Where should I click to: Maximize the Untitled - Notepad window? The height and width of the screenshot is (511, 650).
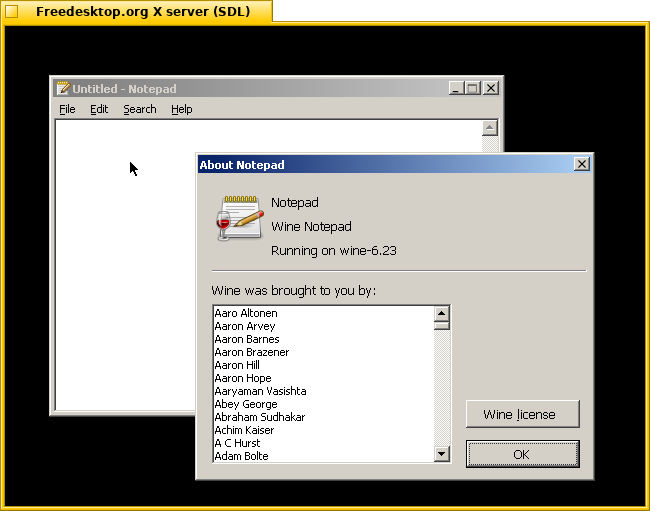tap(473, 88)
